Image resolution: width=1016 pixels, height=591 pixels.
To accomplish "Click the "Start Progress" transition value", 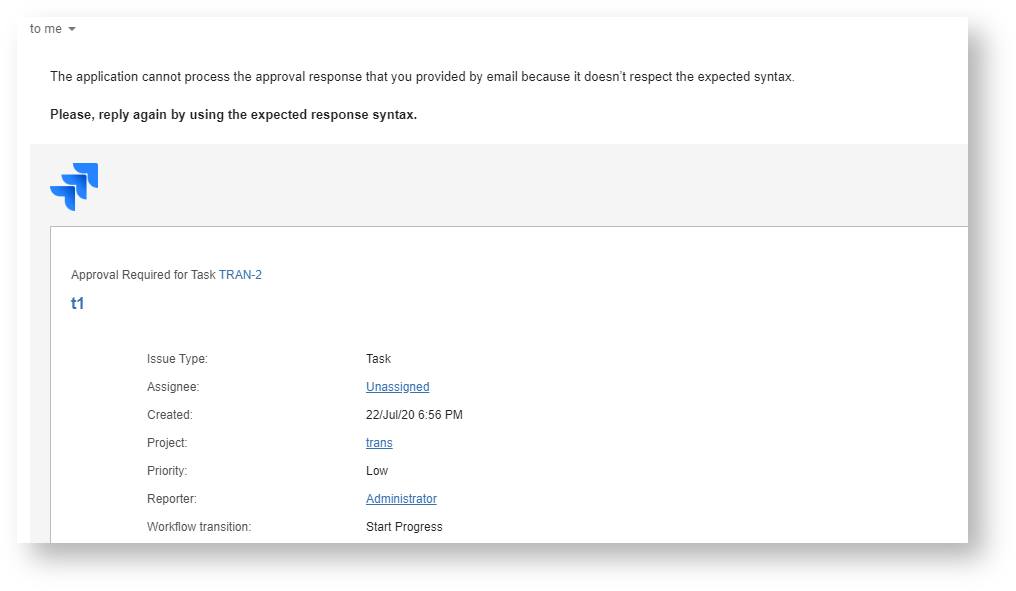I will click(404, 527).
